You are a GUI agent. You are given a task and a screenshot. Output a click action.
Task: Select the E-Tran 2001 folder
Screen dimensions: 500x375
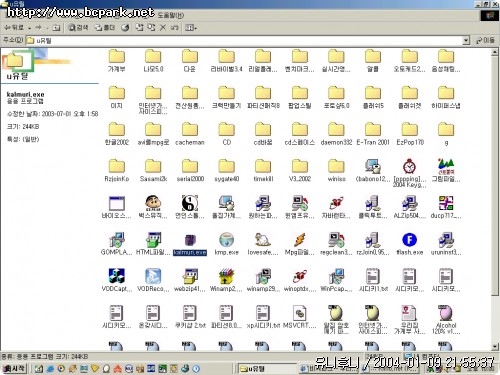pos(373,129)
